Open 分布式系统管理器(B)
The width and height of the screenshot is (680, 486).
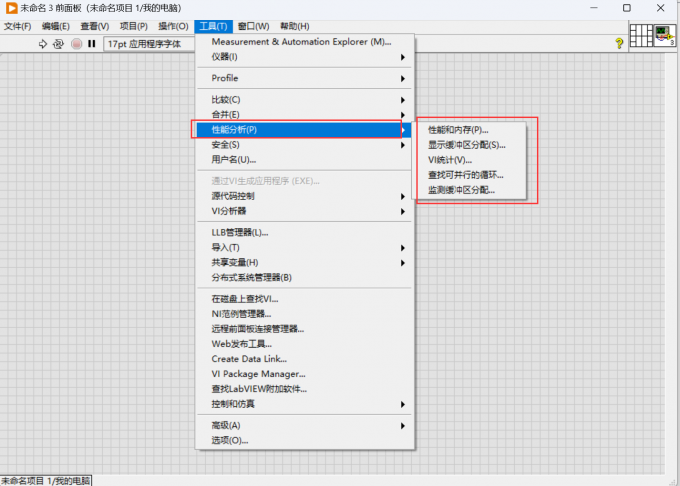[304, 278]
